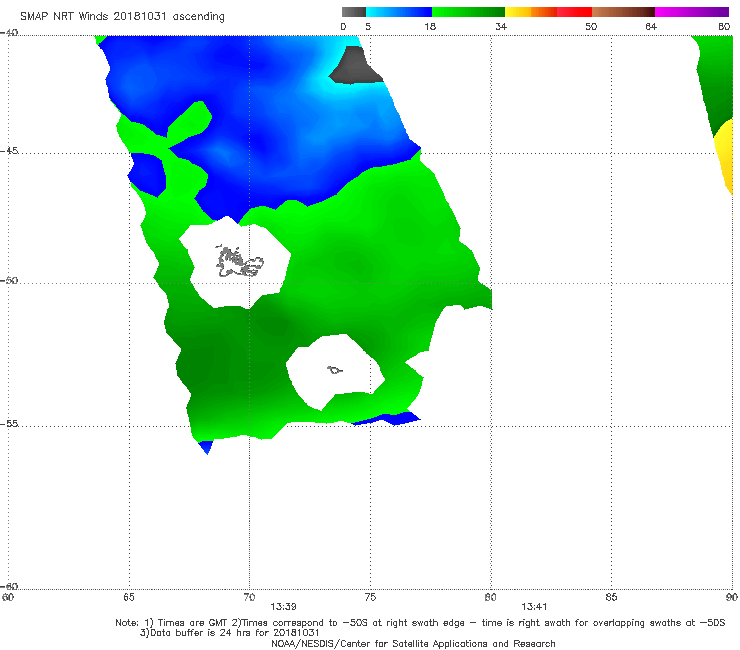740x650 pixels.
Task: Click the 80 longitude axis label
Action: pos(490,597)
